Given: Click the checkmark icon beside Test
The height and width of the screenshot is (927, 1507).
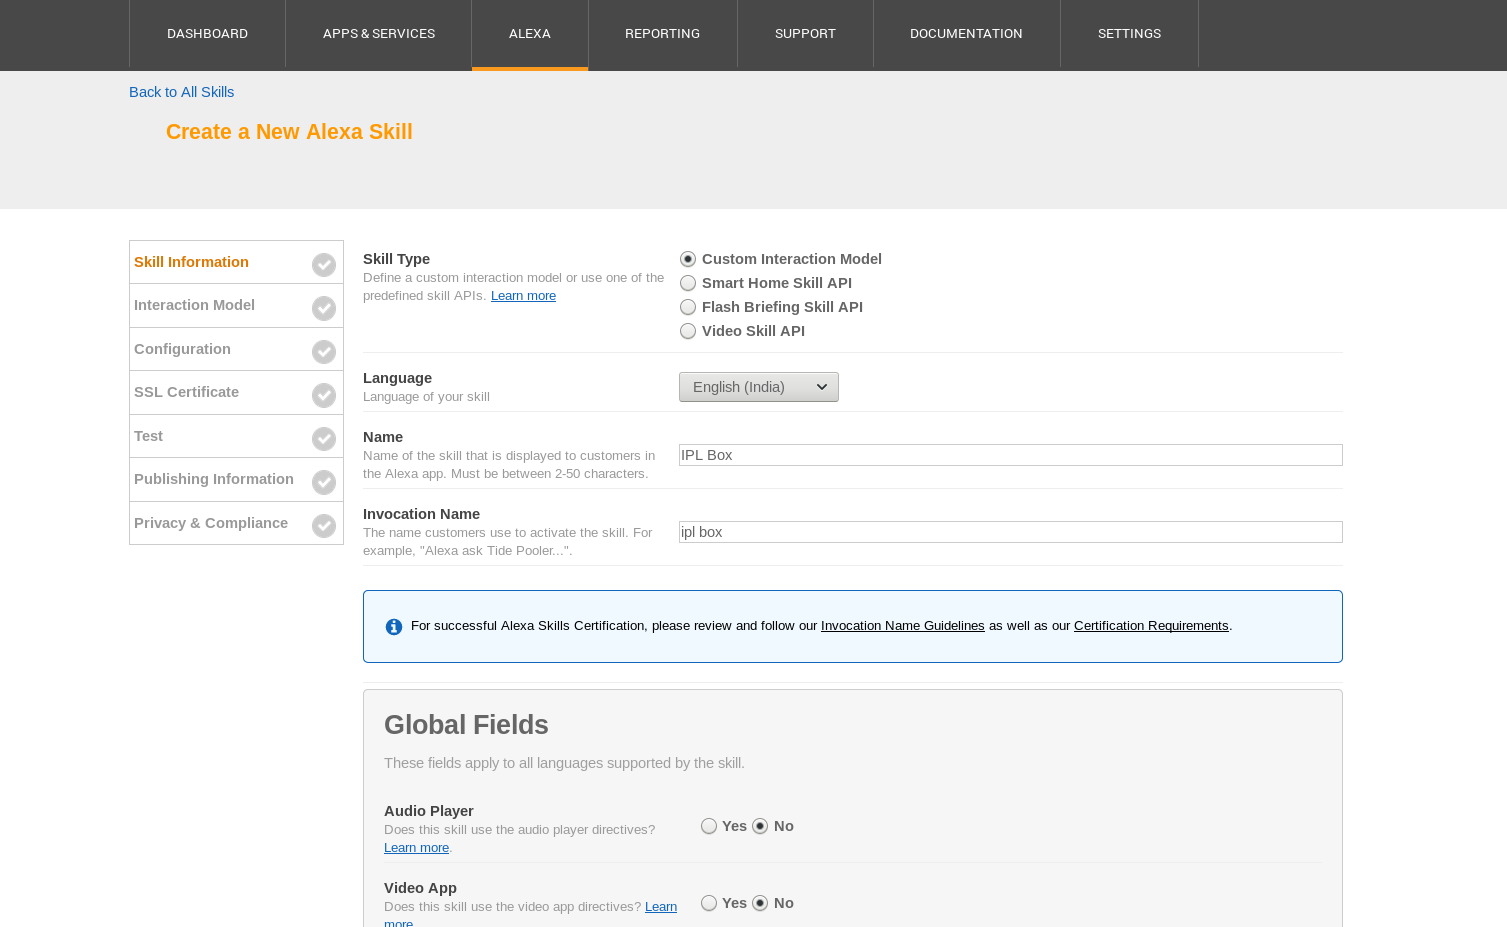Looking at the screenshot, I should click(324, 439).
